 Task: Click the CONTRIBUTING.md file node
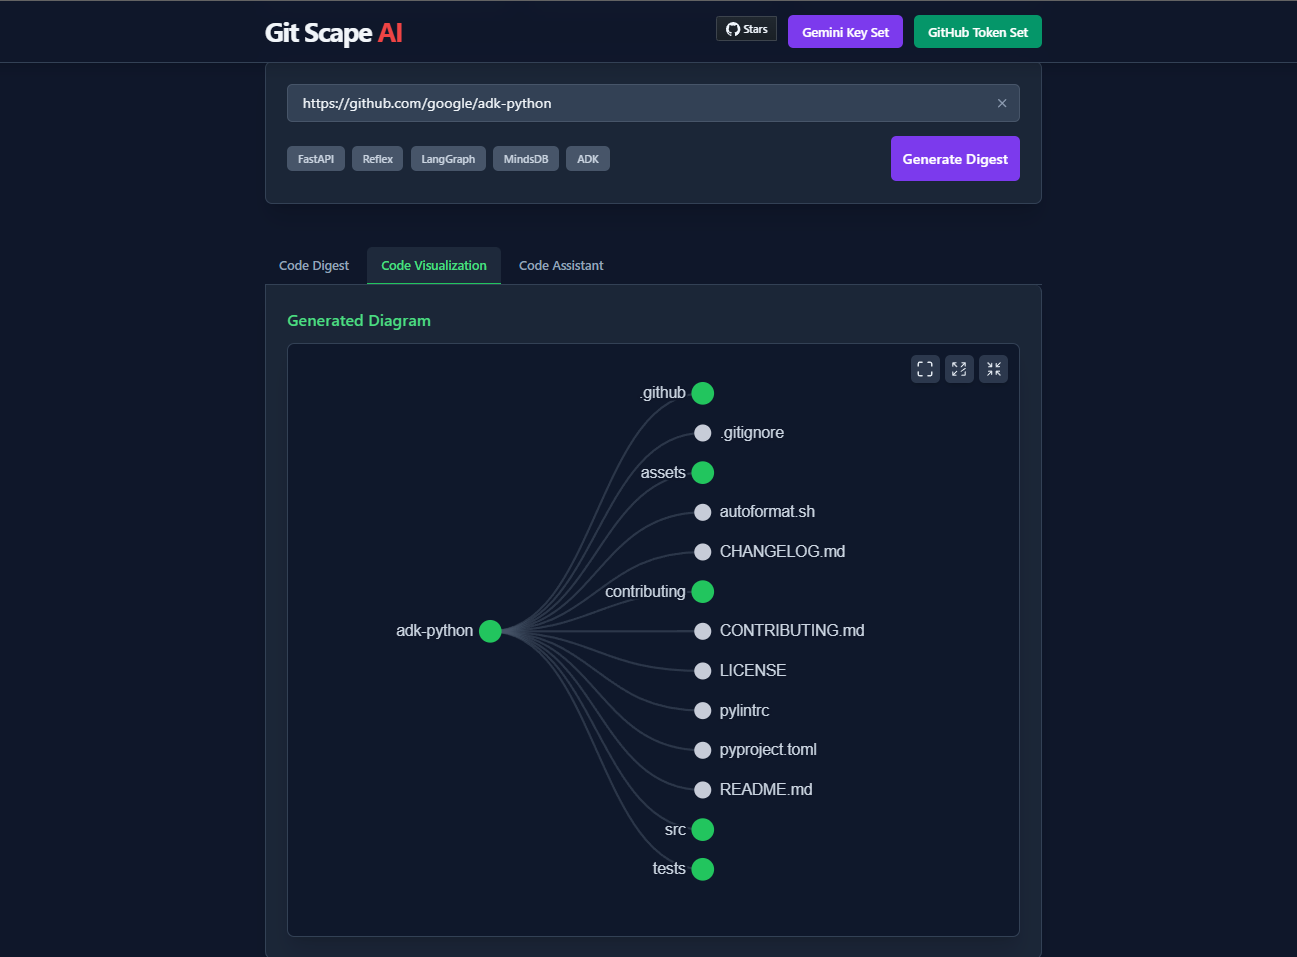pos(703,631)
